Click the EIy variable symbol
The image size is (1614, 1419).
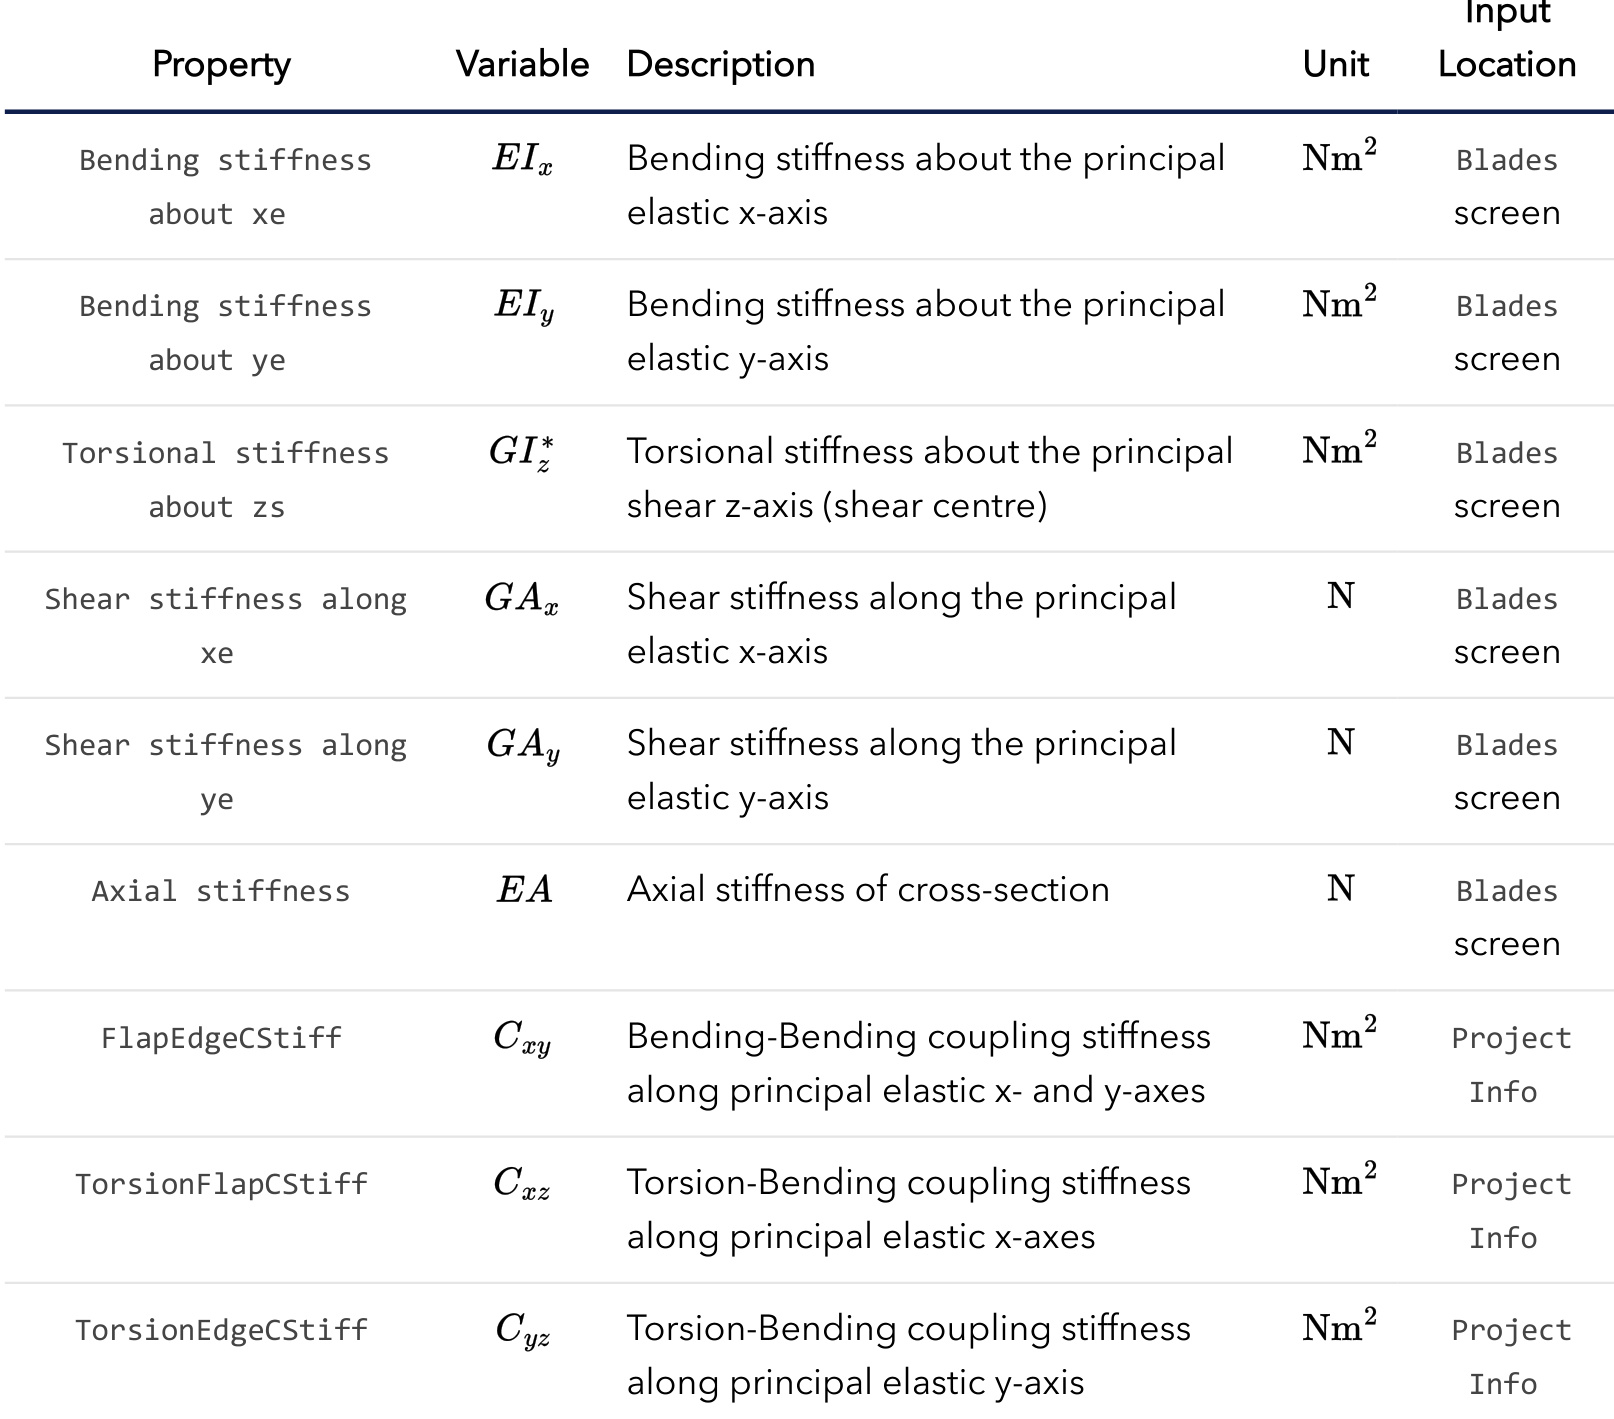(523, 305)
